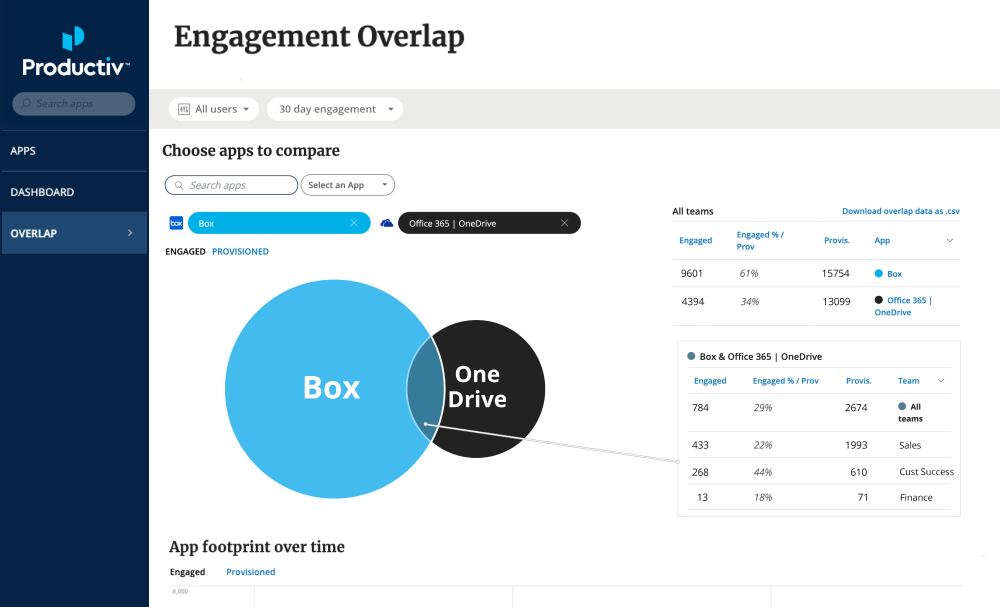Sort overlap table by Engaged % / Prov
Viewport: 1000px width, 607px height.
786,381
